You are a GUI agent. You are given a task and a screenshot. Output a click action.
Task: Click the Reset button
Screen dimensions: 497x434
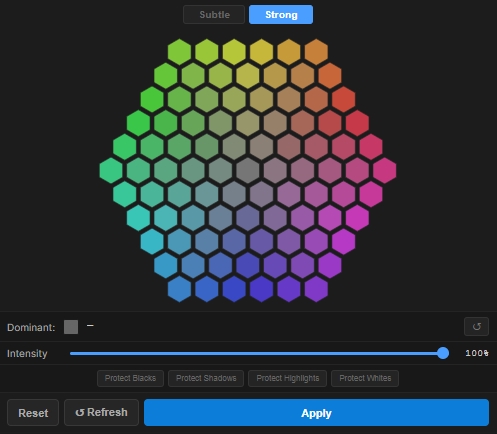pos(33,413)
